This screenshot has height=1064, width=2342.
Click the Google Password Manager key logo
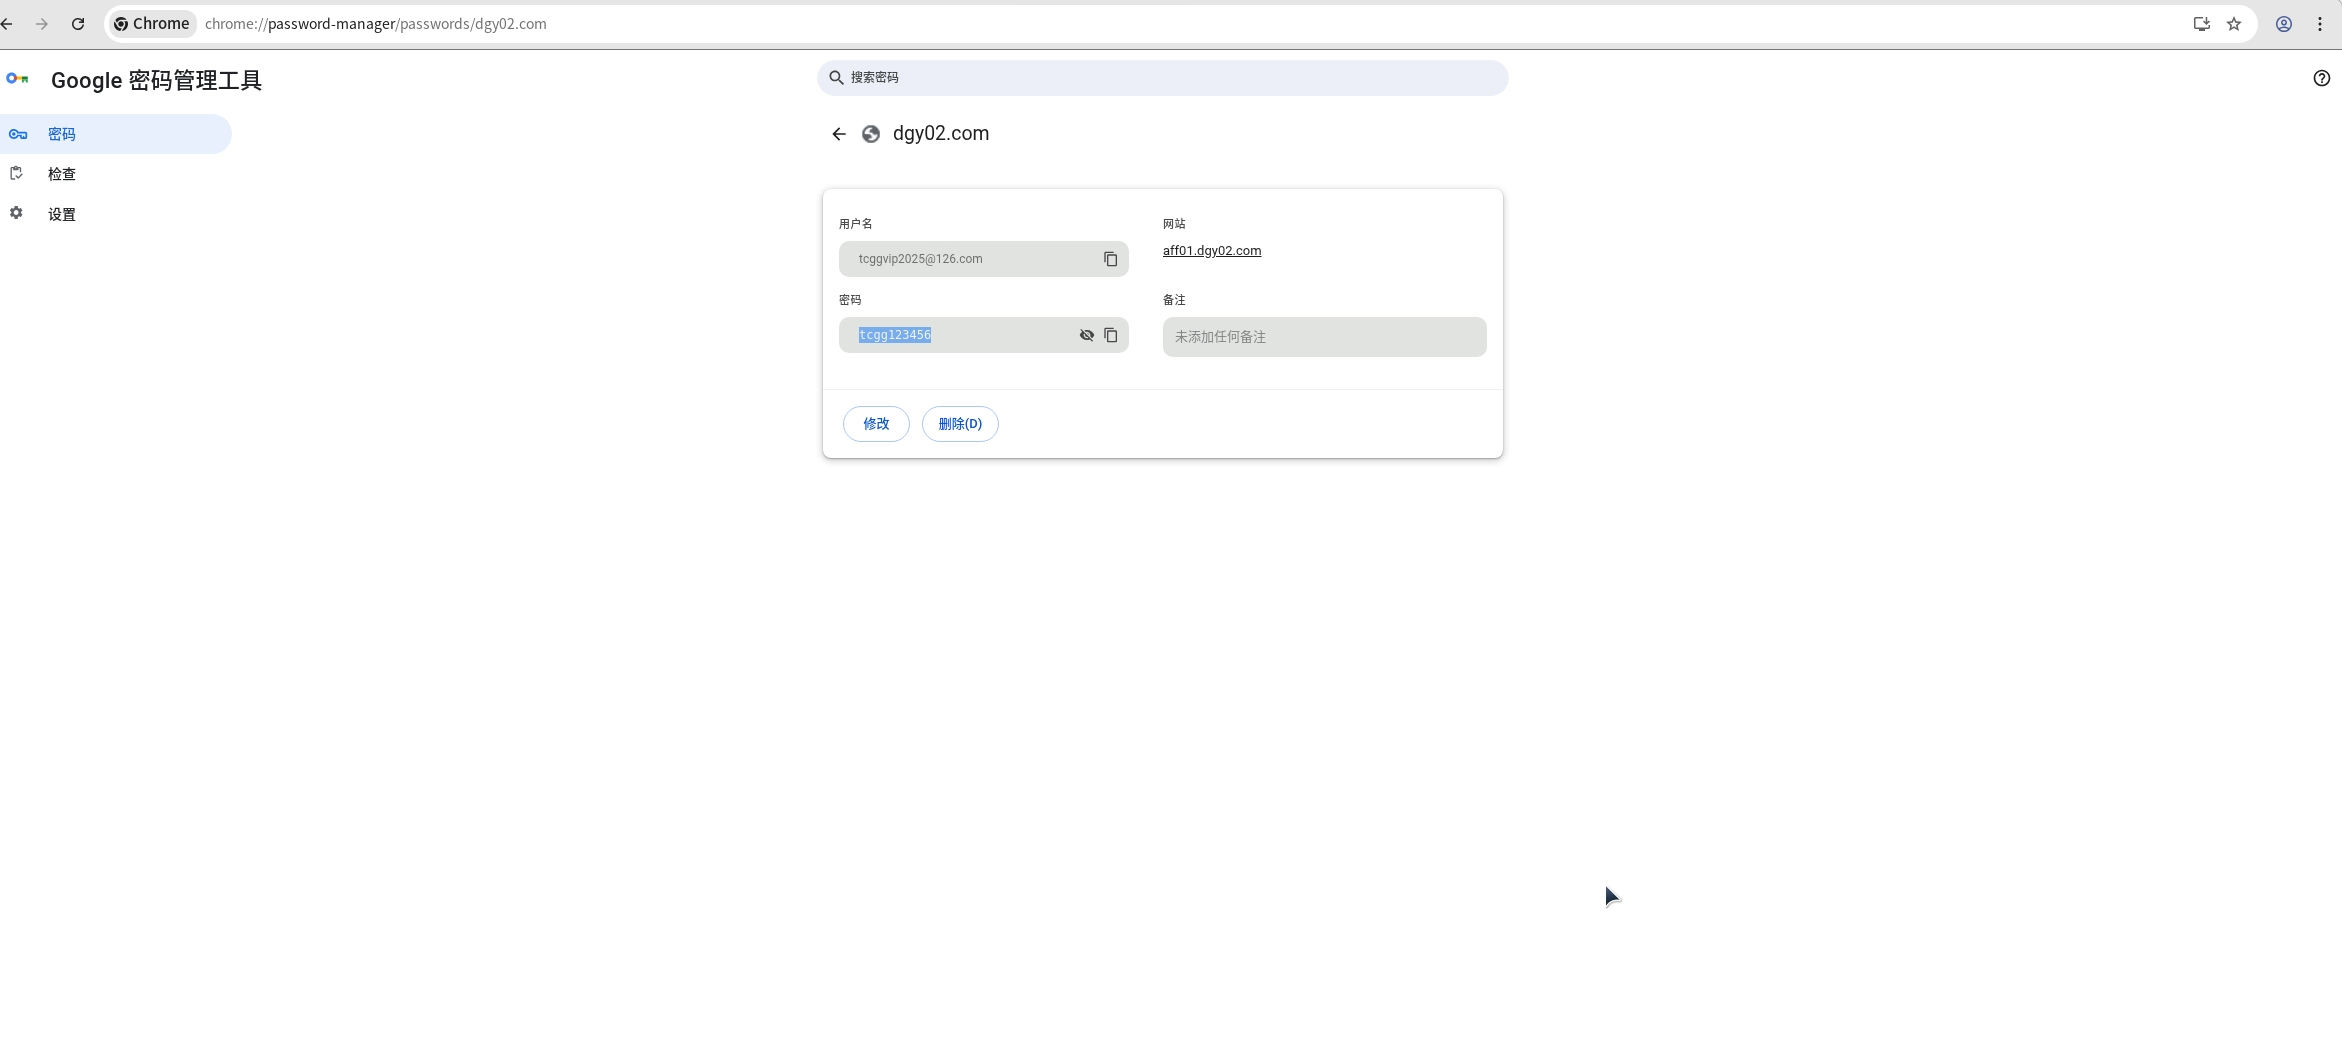point(18,79)
